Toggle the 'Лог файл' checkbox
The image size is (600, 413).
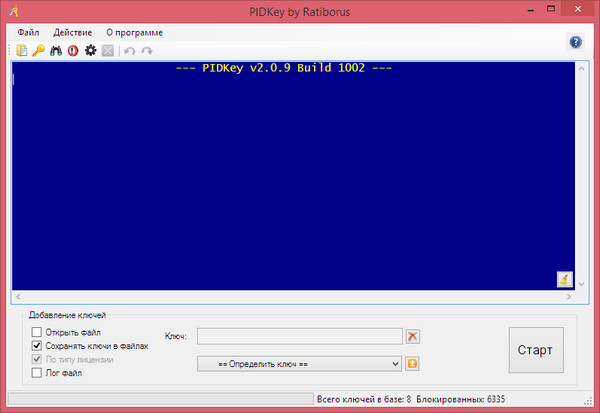click(38, 373)
